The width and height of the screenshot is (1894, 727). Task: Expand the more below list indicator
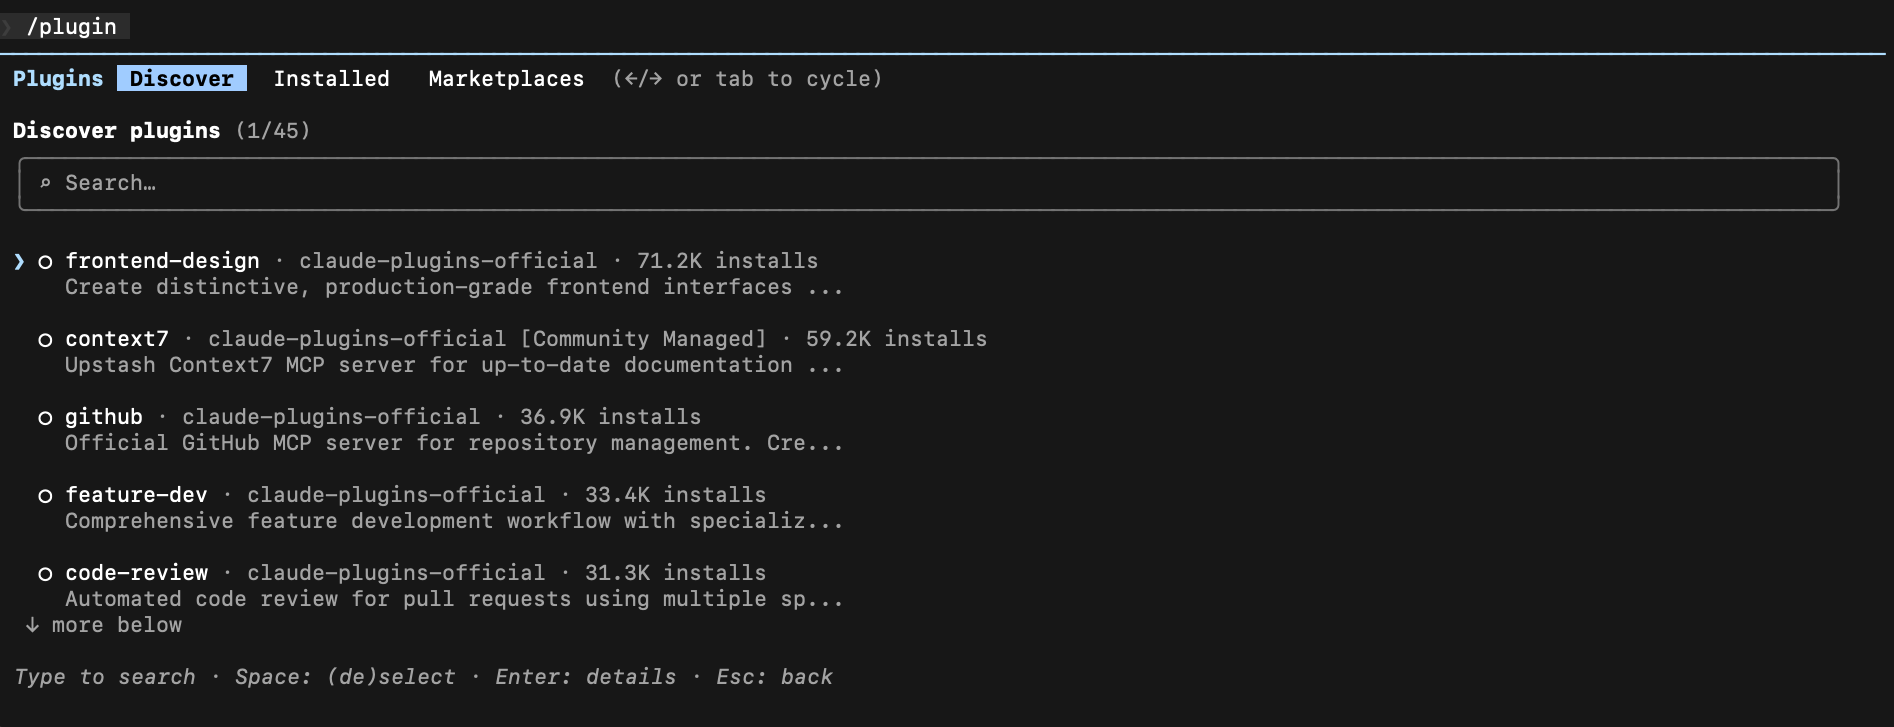116,625
